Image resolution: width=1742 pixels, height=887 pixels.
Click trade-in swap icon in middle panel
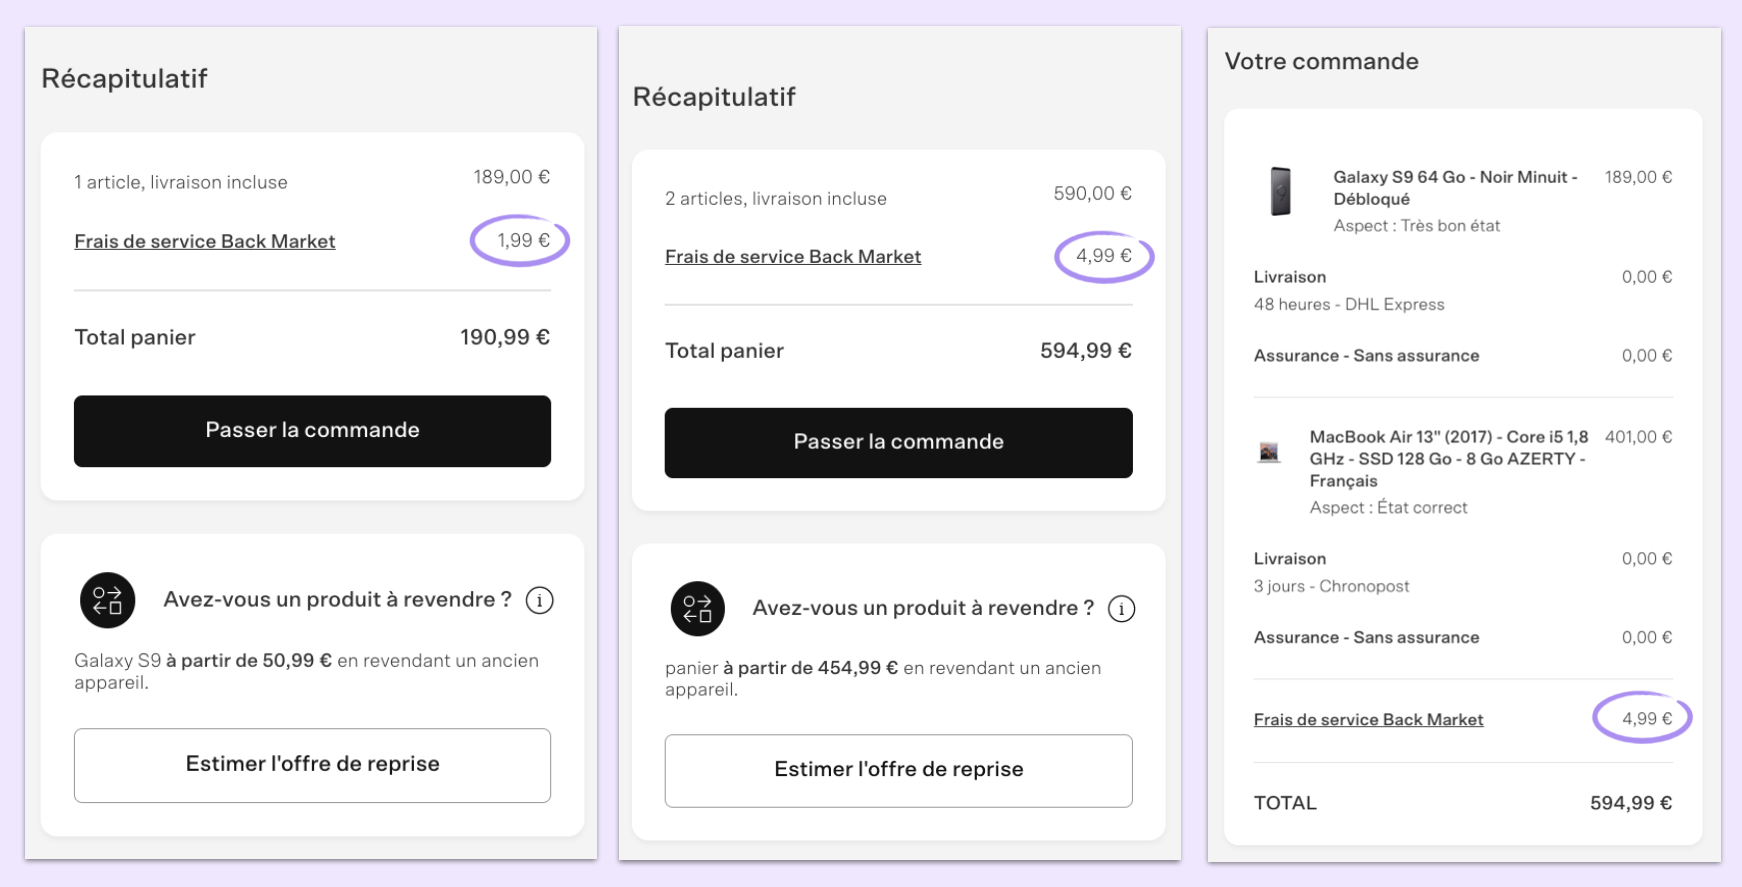[697, 608]
